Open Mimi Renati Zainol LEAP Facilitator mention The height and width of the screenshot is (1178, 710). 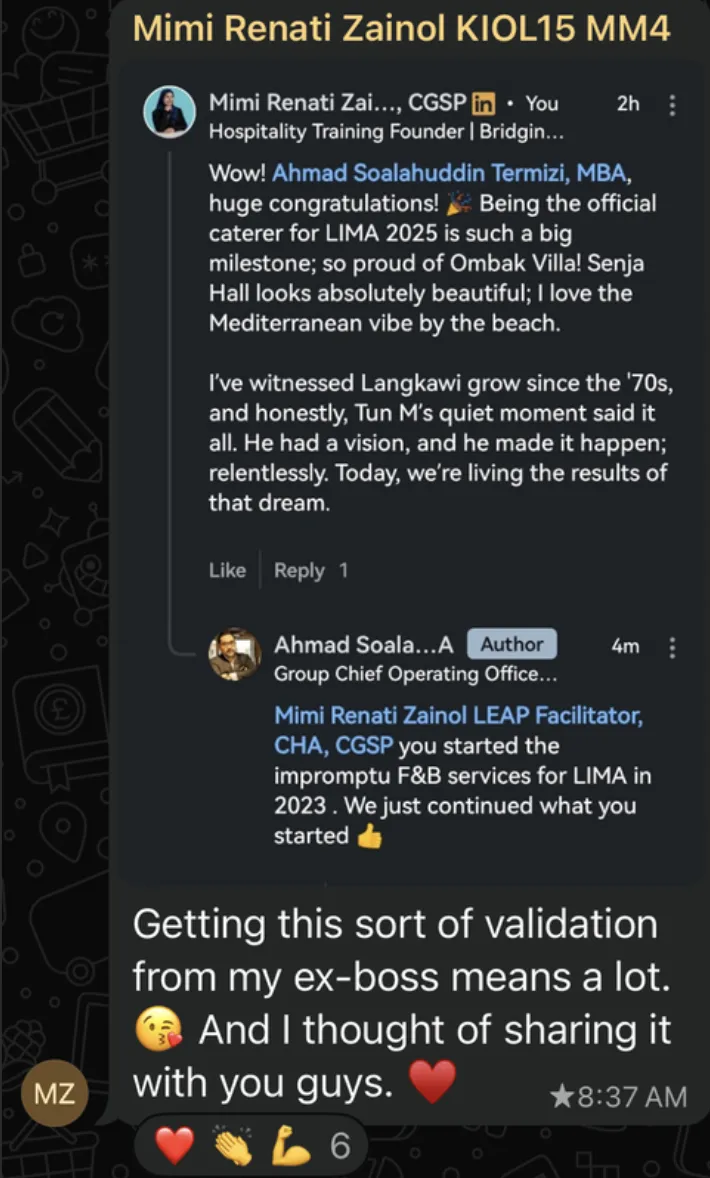pos(458,716)
